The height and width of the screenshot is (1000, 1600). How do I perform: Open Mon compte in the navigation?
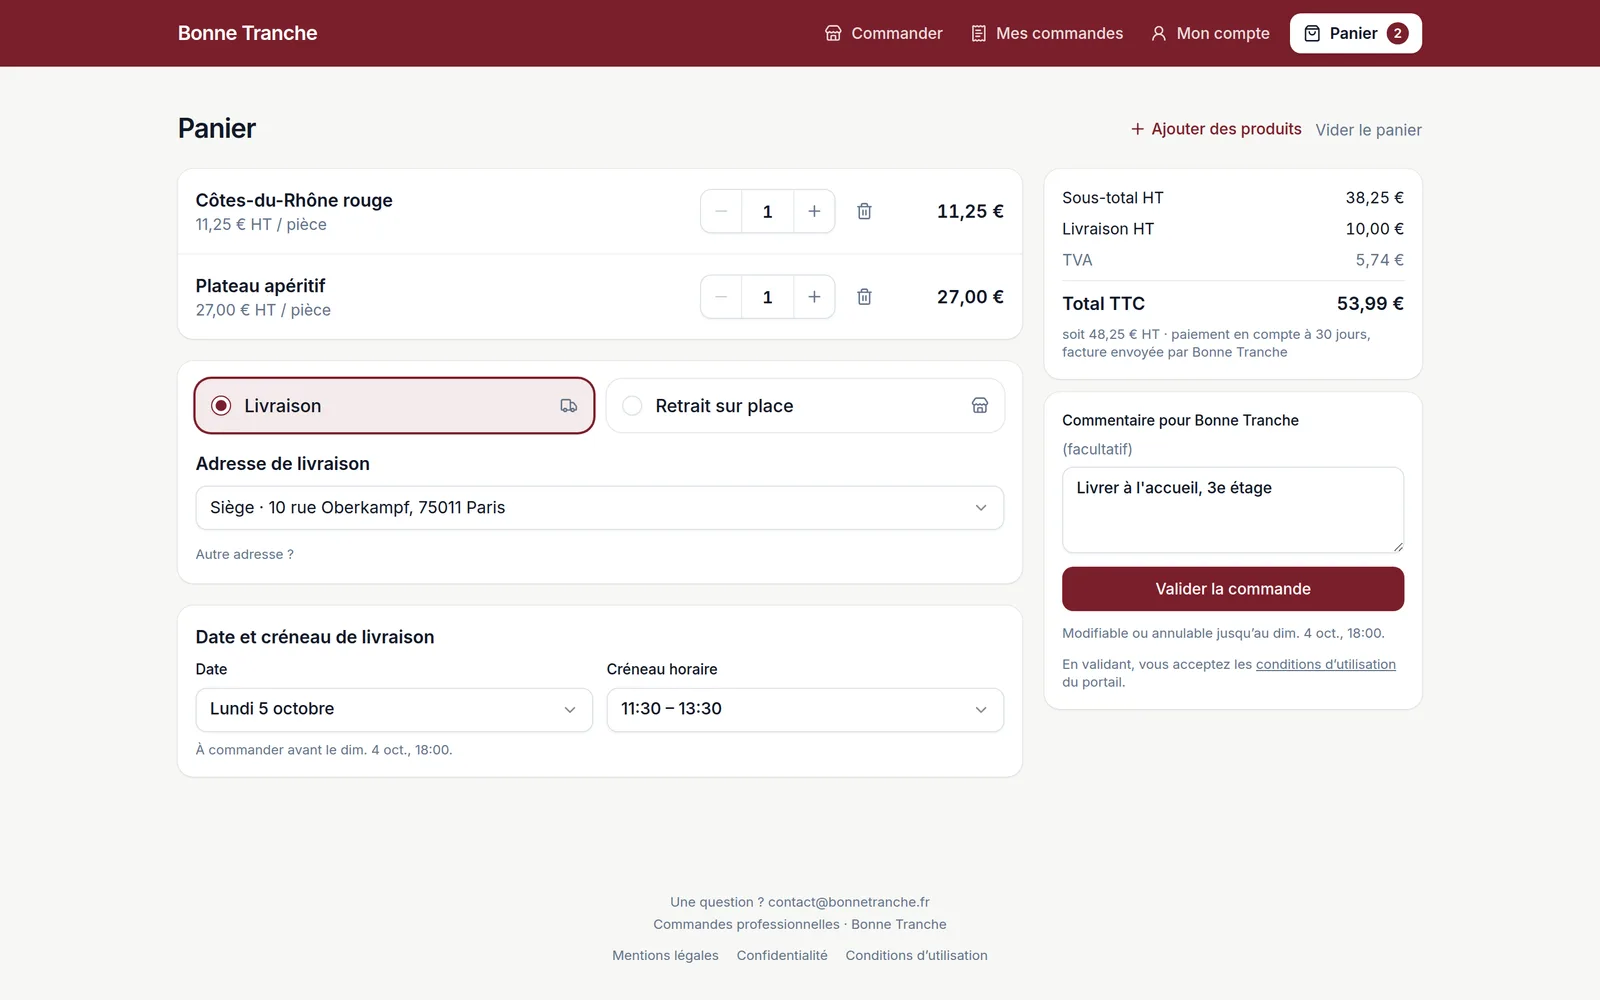coord(1210,33)
